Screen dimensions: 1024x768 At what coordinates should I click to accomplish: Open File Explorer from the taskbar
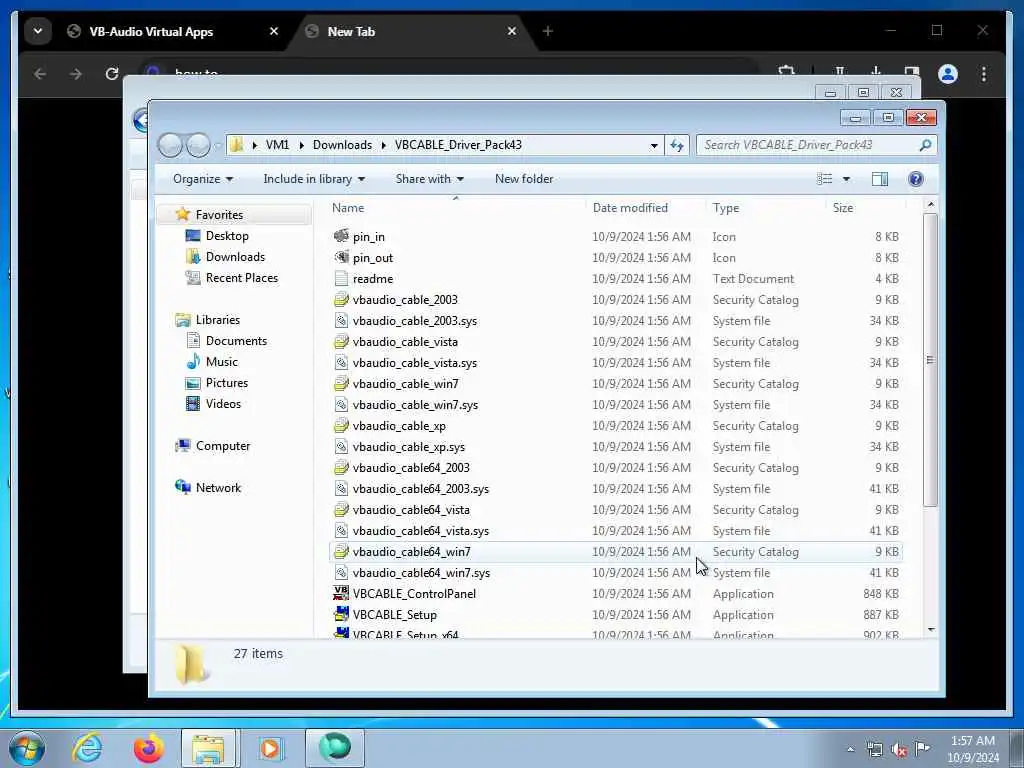tap(209, 748)
